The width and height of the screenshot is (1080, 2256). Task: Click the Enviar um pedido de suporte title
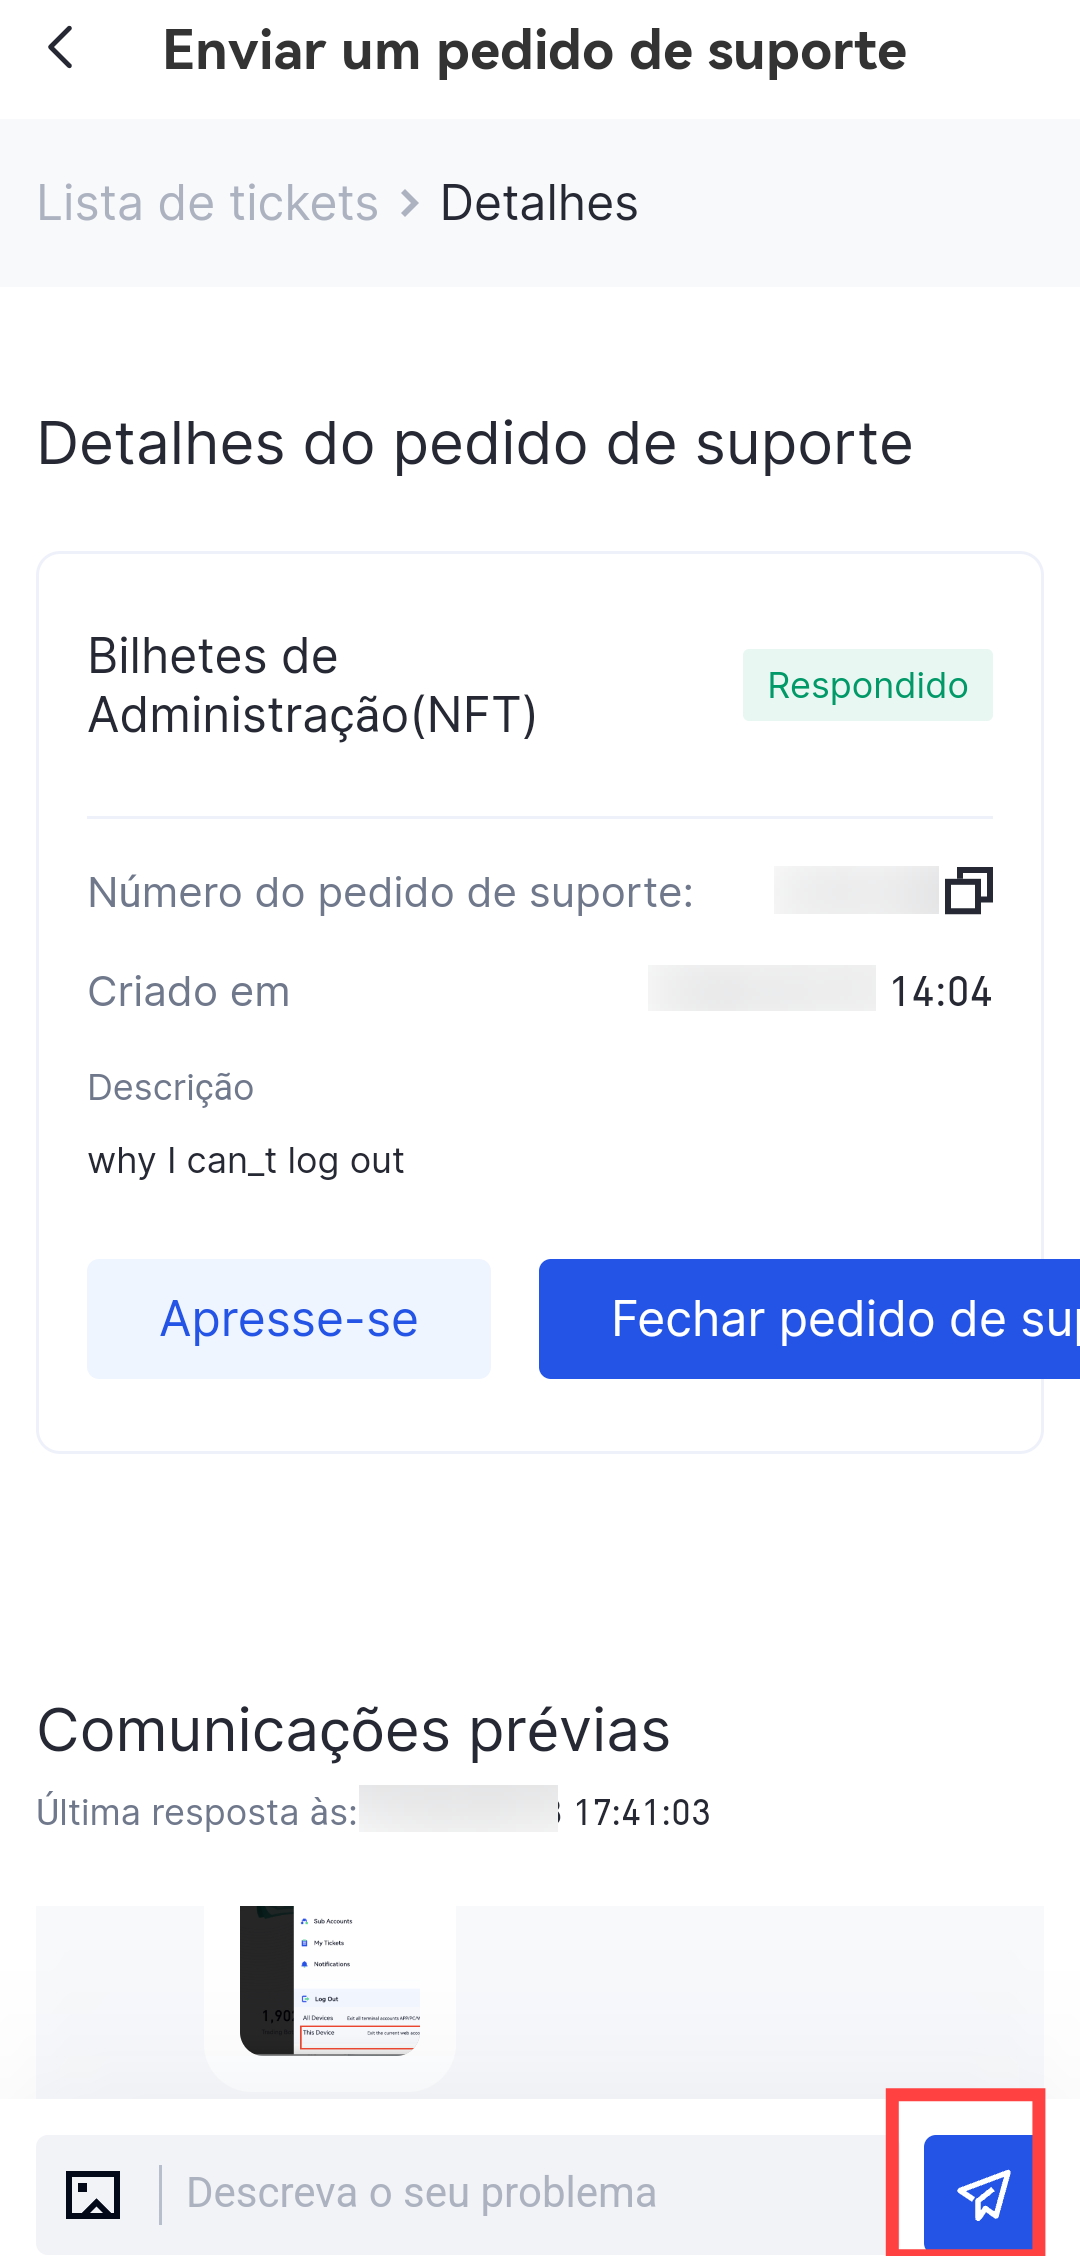point(534,50)
